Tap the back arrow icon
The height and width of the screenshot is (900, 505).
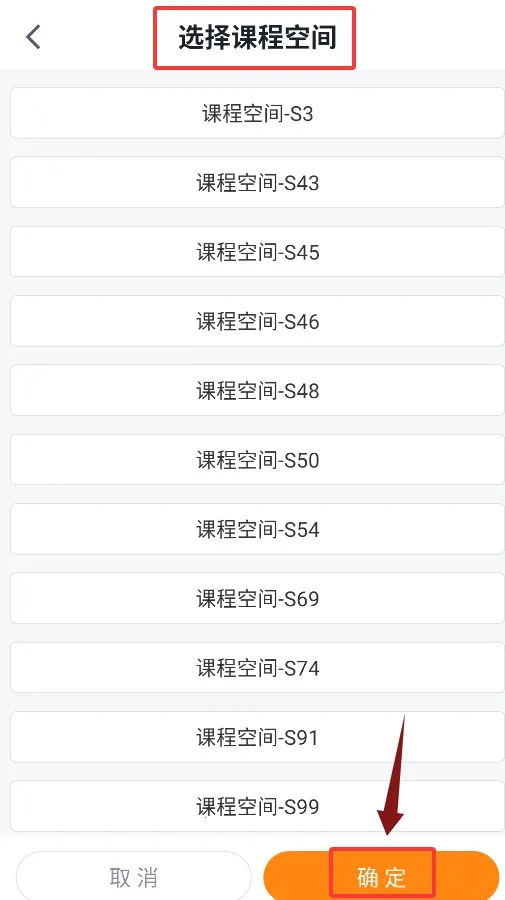click(33, 37)
